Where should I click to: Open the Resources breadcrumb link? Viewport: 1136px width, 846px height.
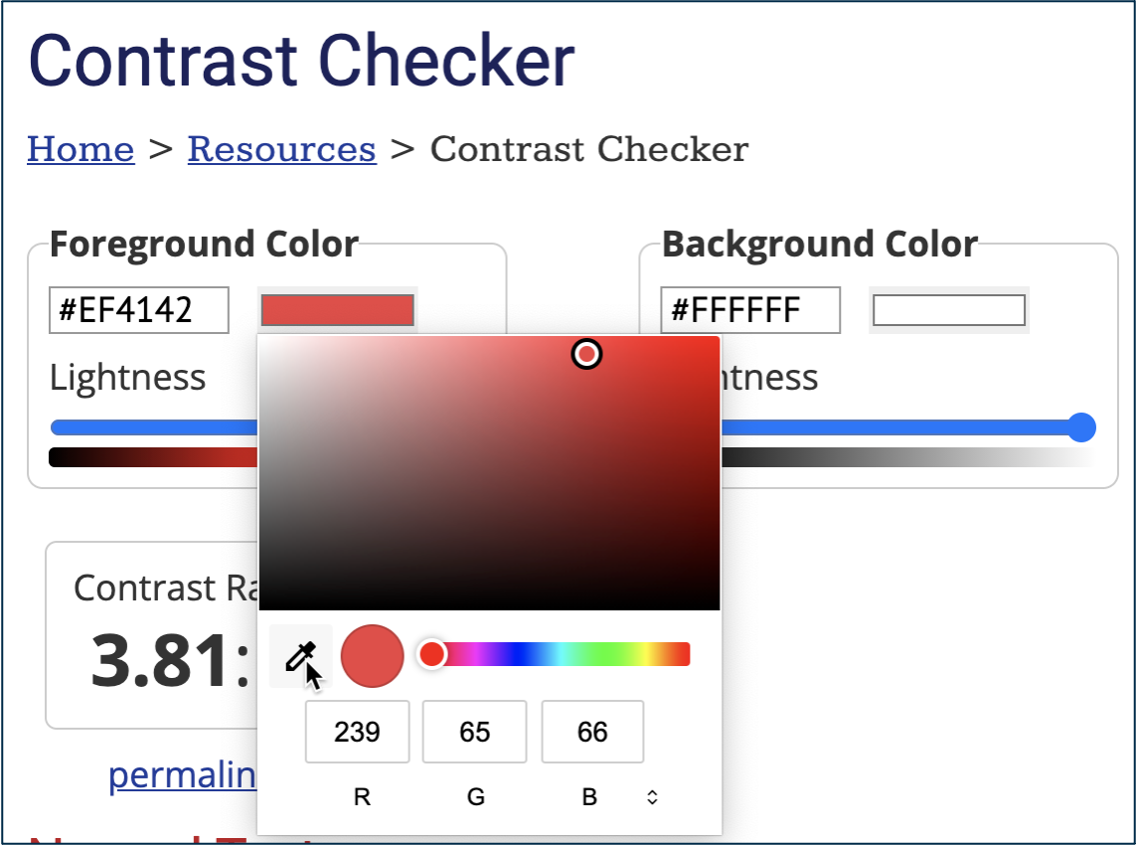[x=282, y=149]
